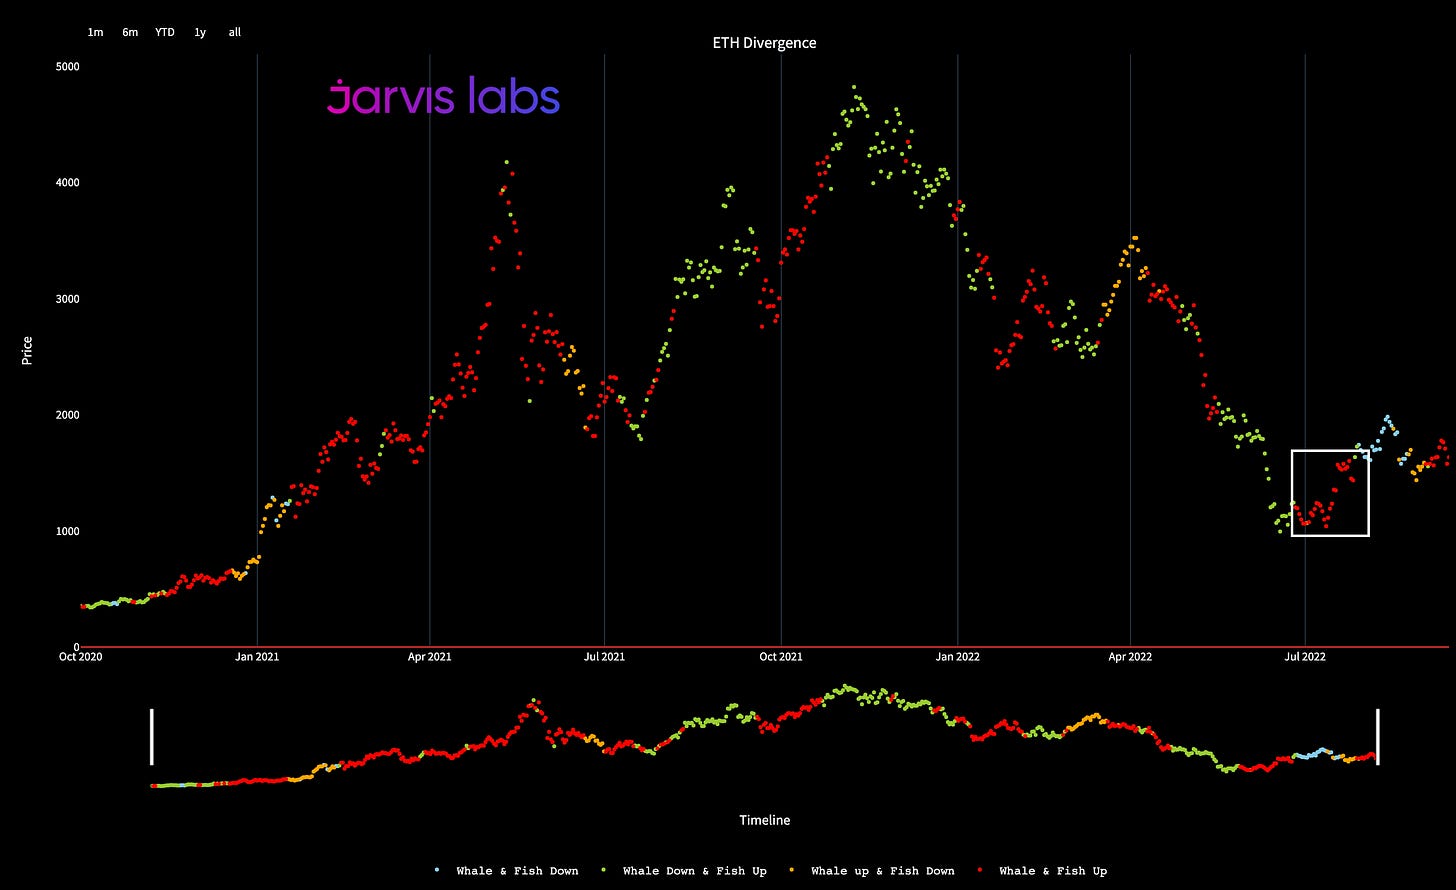Set time range to YTD
The height and width of the screenshot is (890, 1456).
click(x=165, y=32)
